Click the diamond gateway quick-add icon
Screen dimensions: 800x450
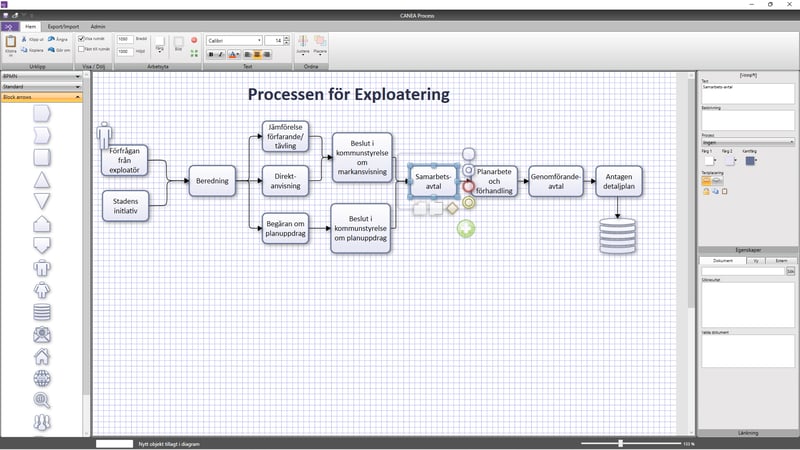coord(452,208)
